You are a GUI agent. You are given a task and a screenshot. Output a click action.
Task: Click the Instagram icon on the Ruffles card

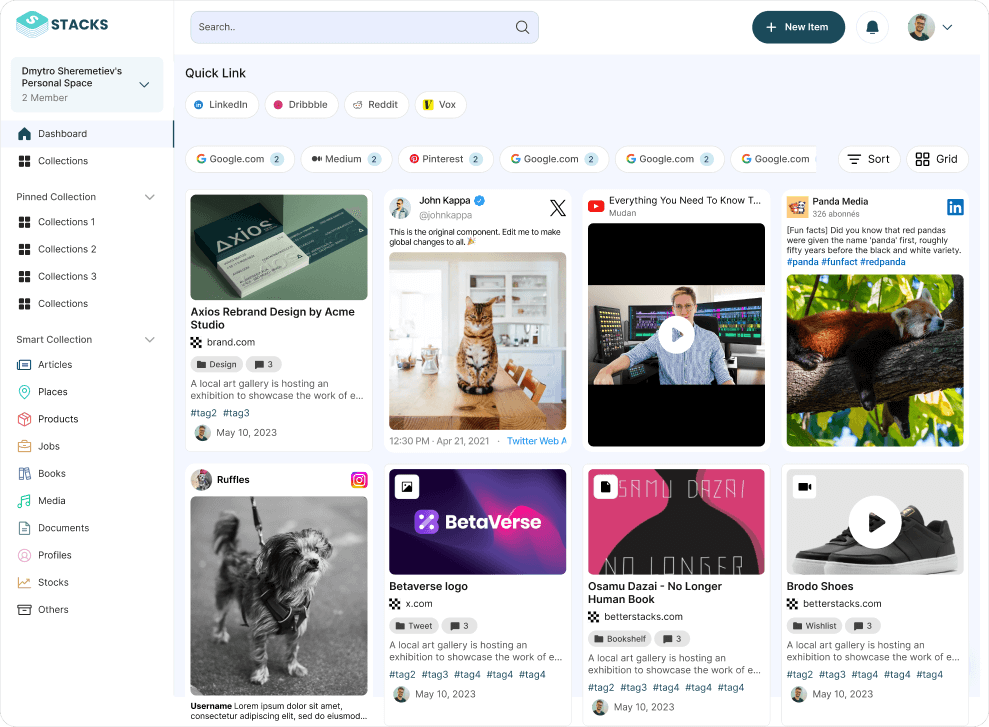[359, 480]
